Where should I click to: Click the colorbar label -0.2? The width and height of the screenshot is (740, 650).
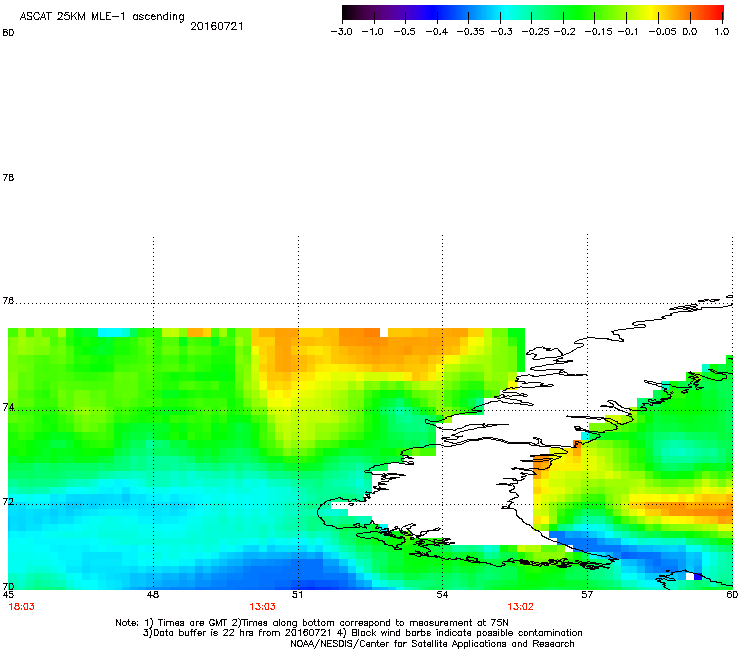click(x=564, y=32)
